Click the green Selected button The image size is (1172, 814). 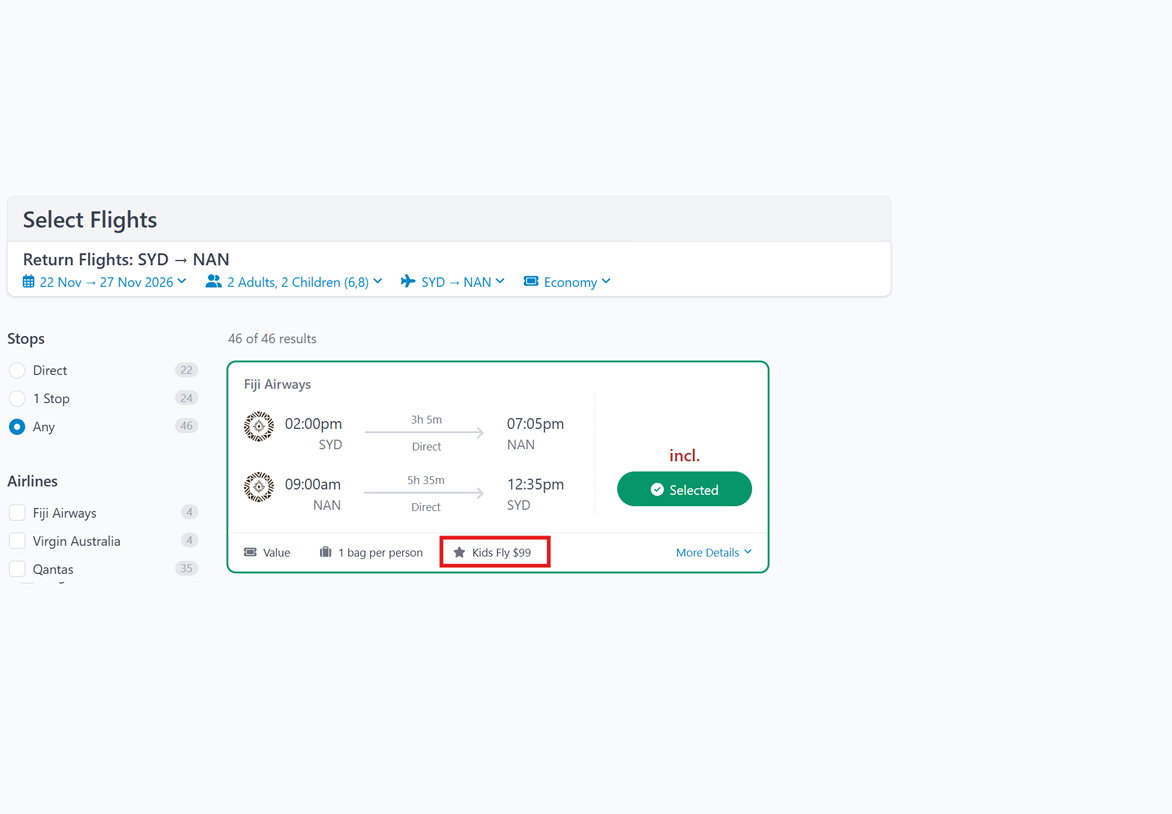pos(684,489)
